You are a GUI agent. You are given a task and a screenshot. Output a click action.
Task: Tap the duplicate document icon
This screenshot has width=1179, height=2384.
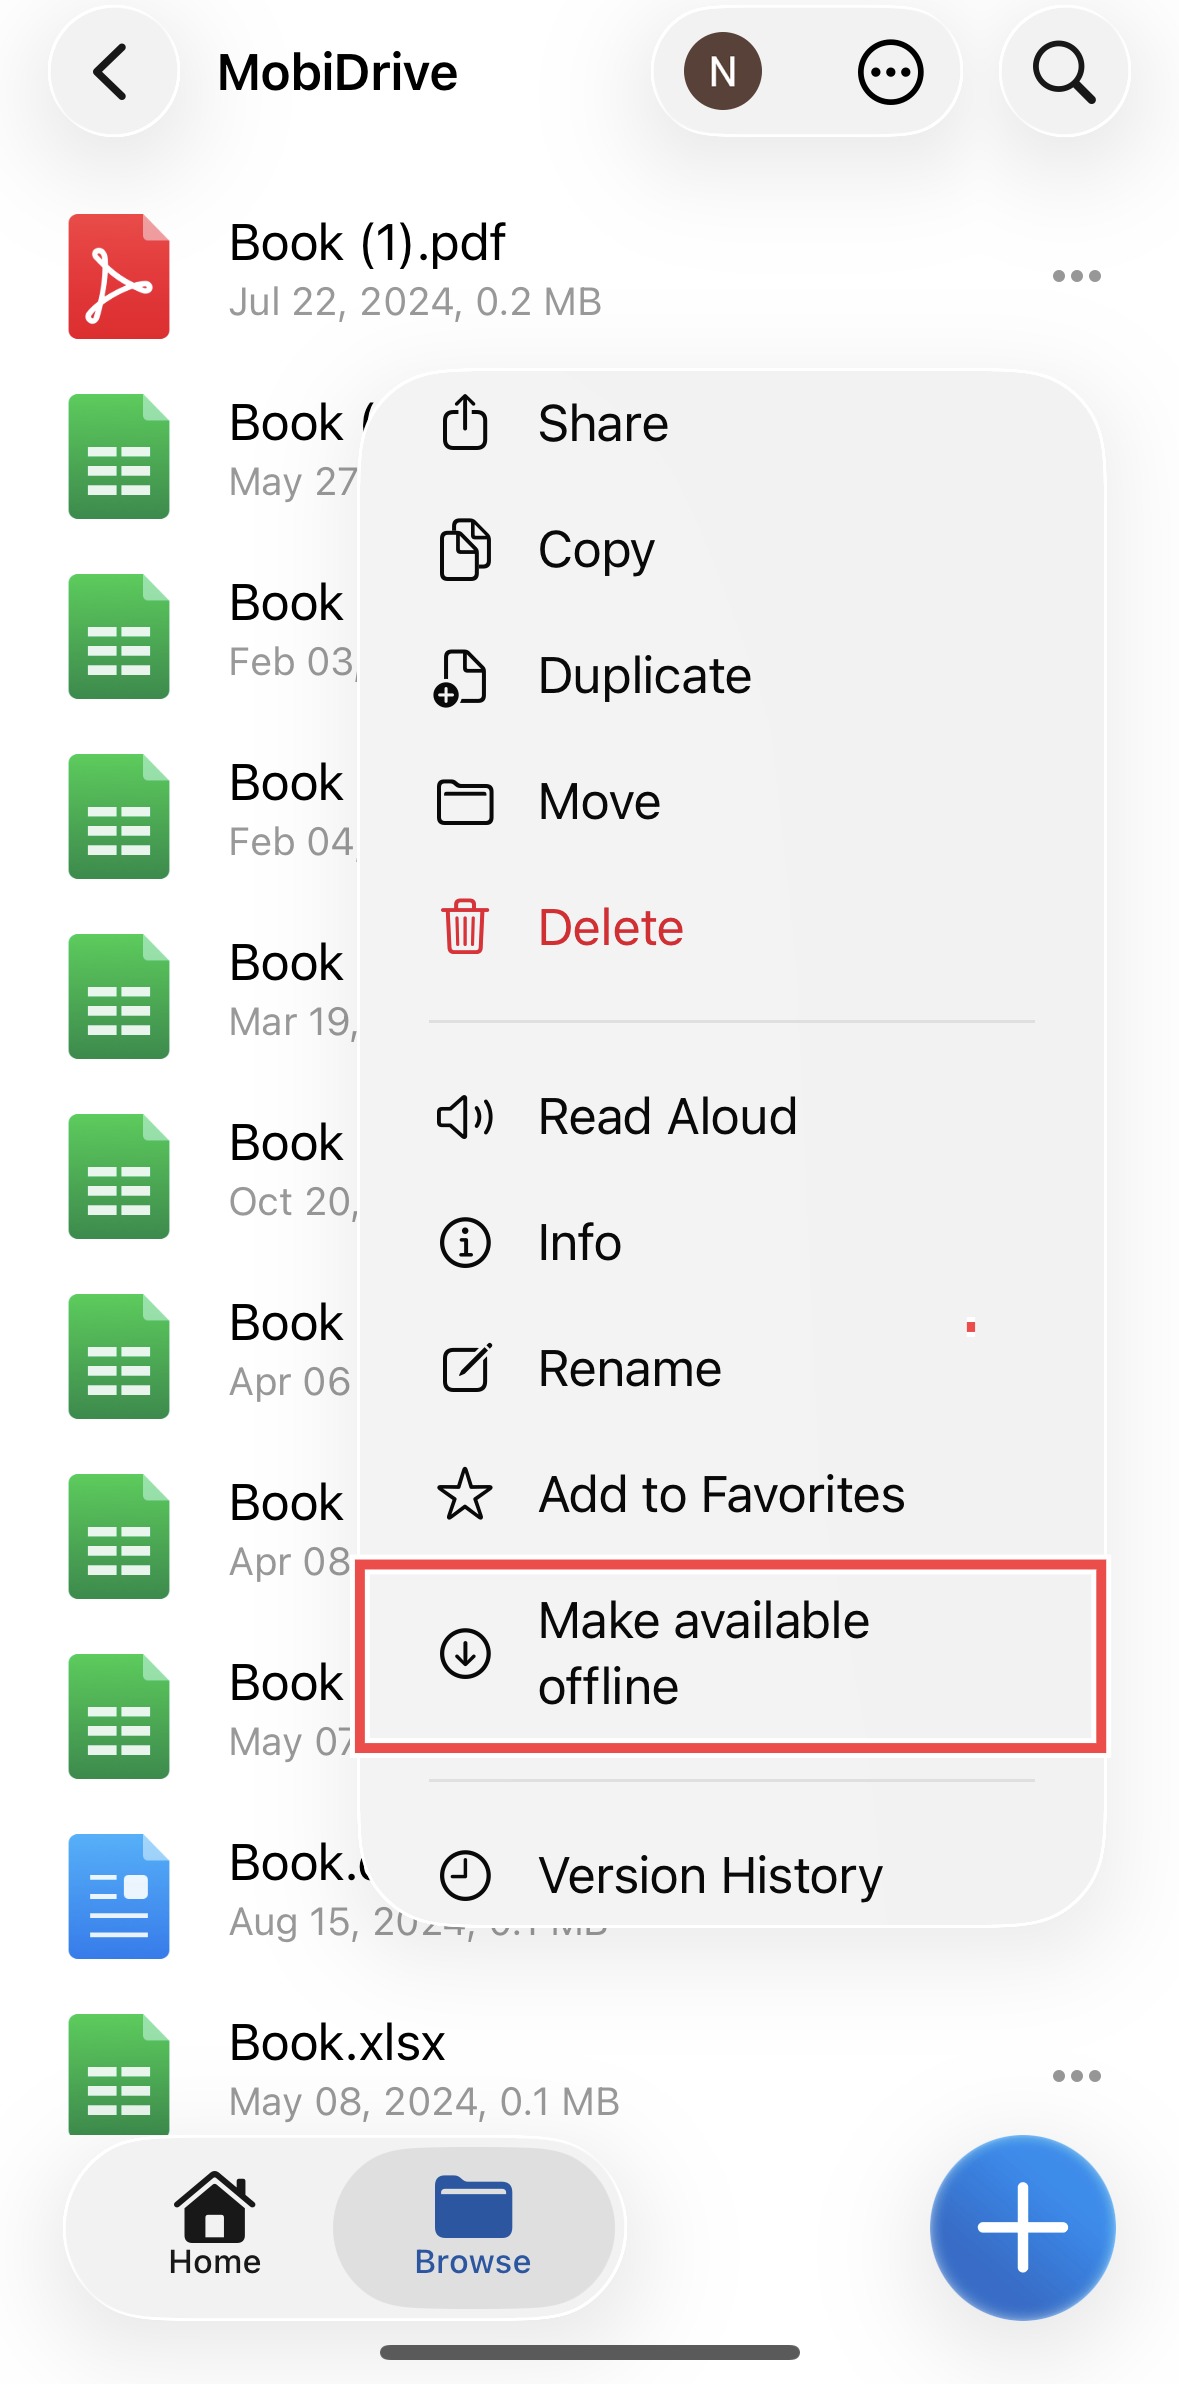460,677
